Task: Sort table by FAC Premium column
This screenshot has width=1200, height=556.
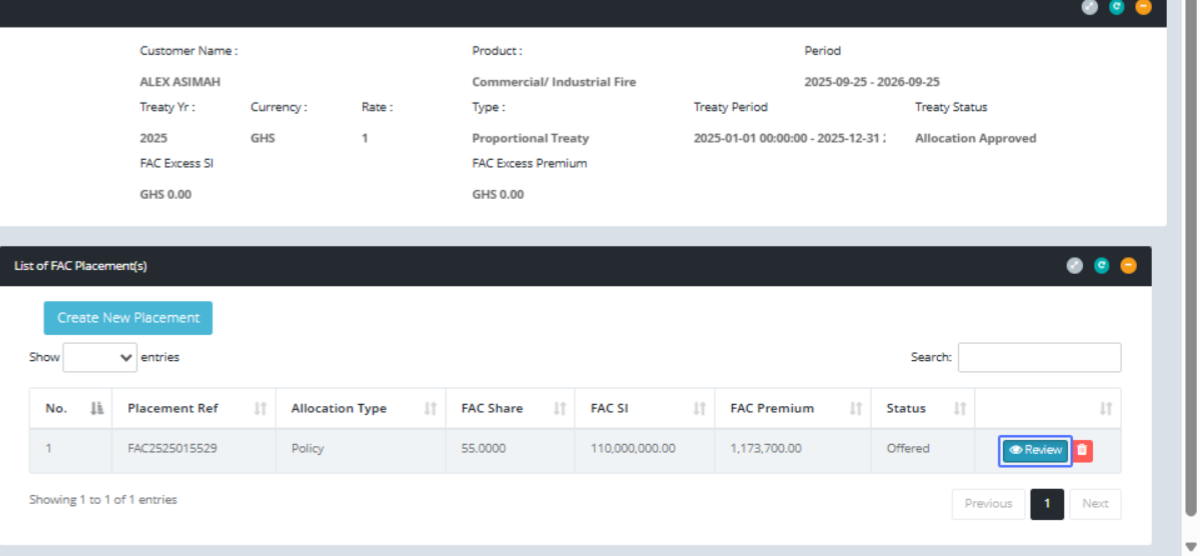Action: click(x=792, y=408)
